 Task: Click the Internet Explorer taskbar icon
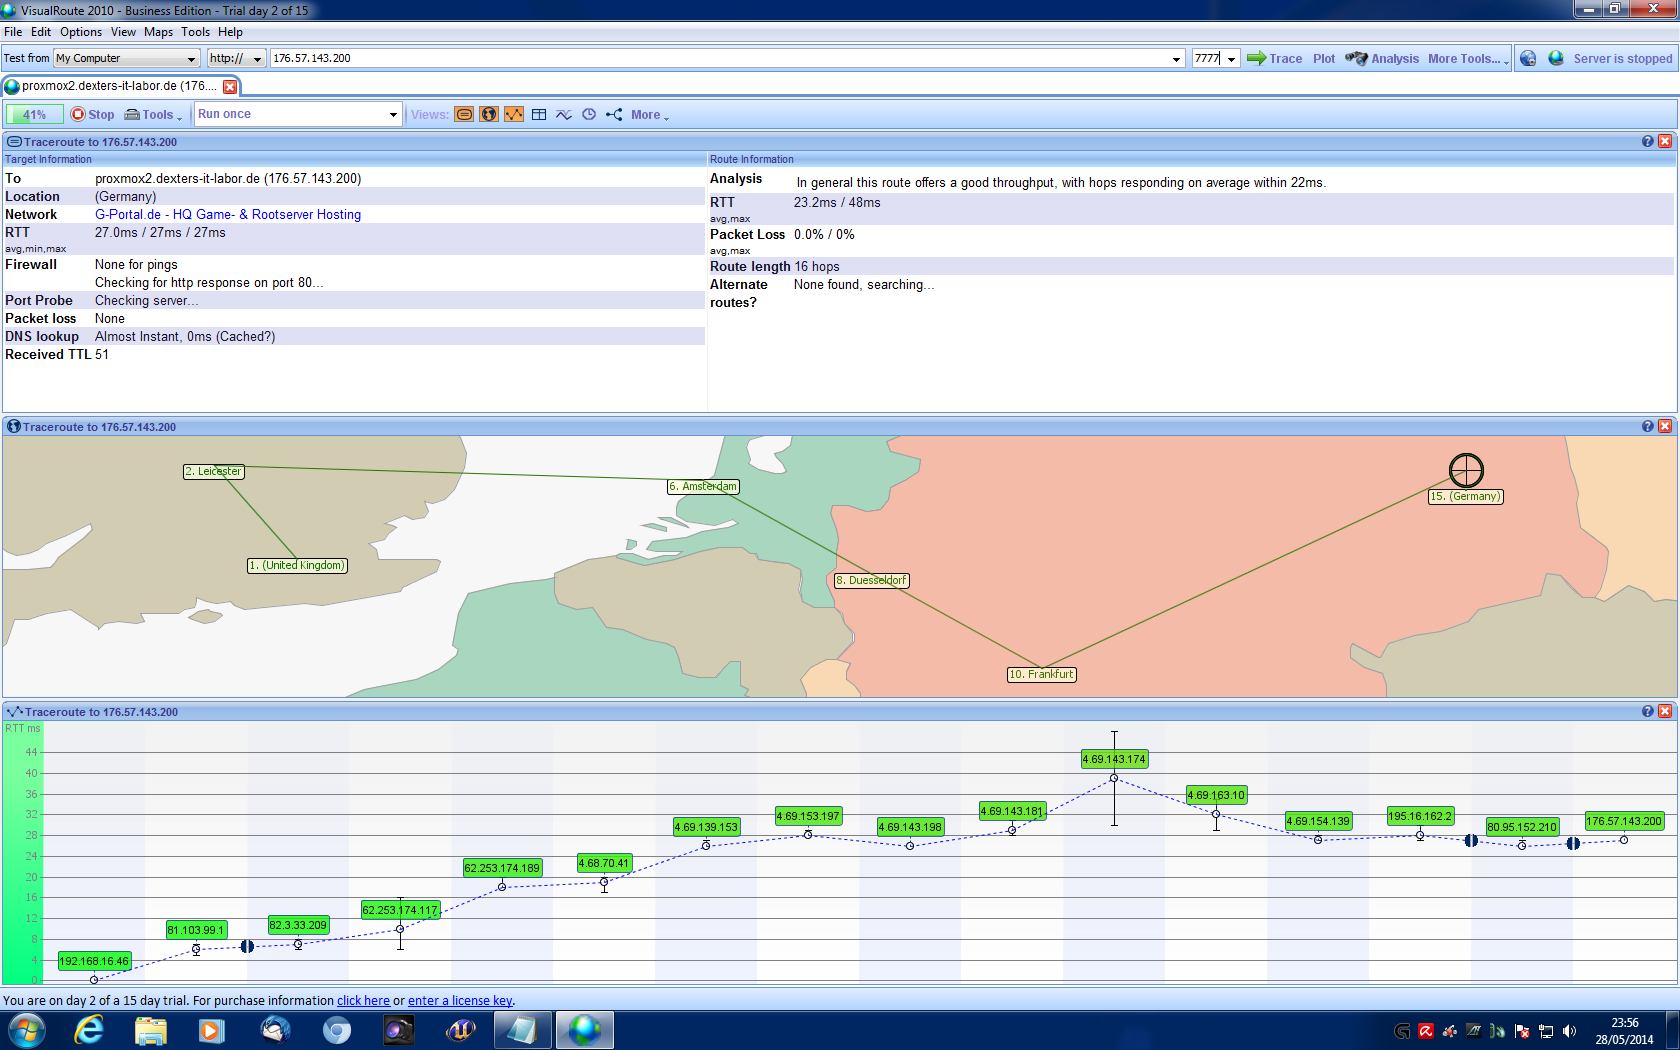point(89,1029)
